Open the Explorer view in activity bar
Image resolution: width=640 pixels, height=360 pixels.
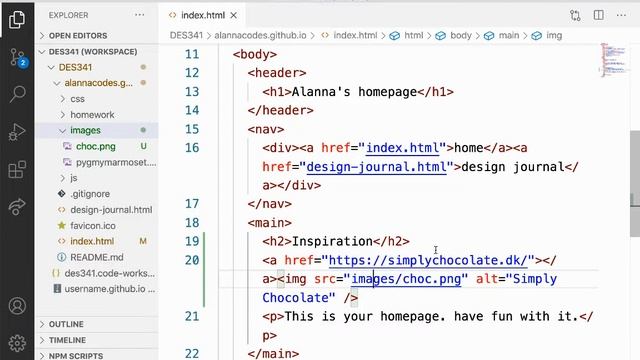17,19
